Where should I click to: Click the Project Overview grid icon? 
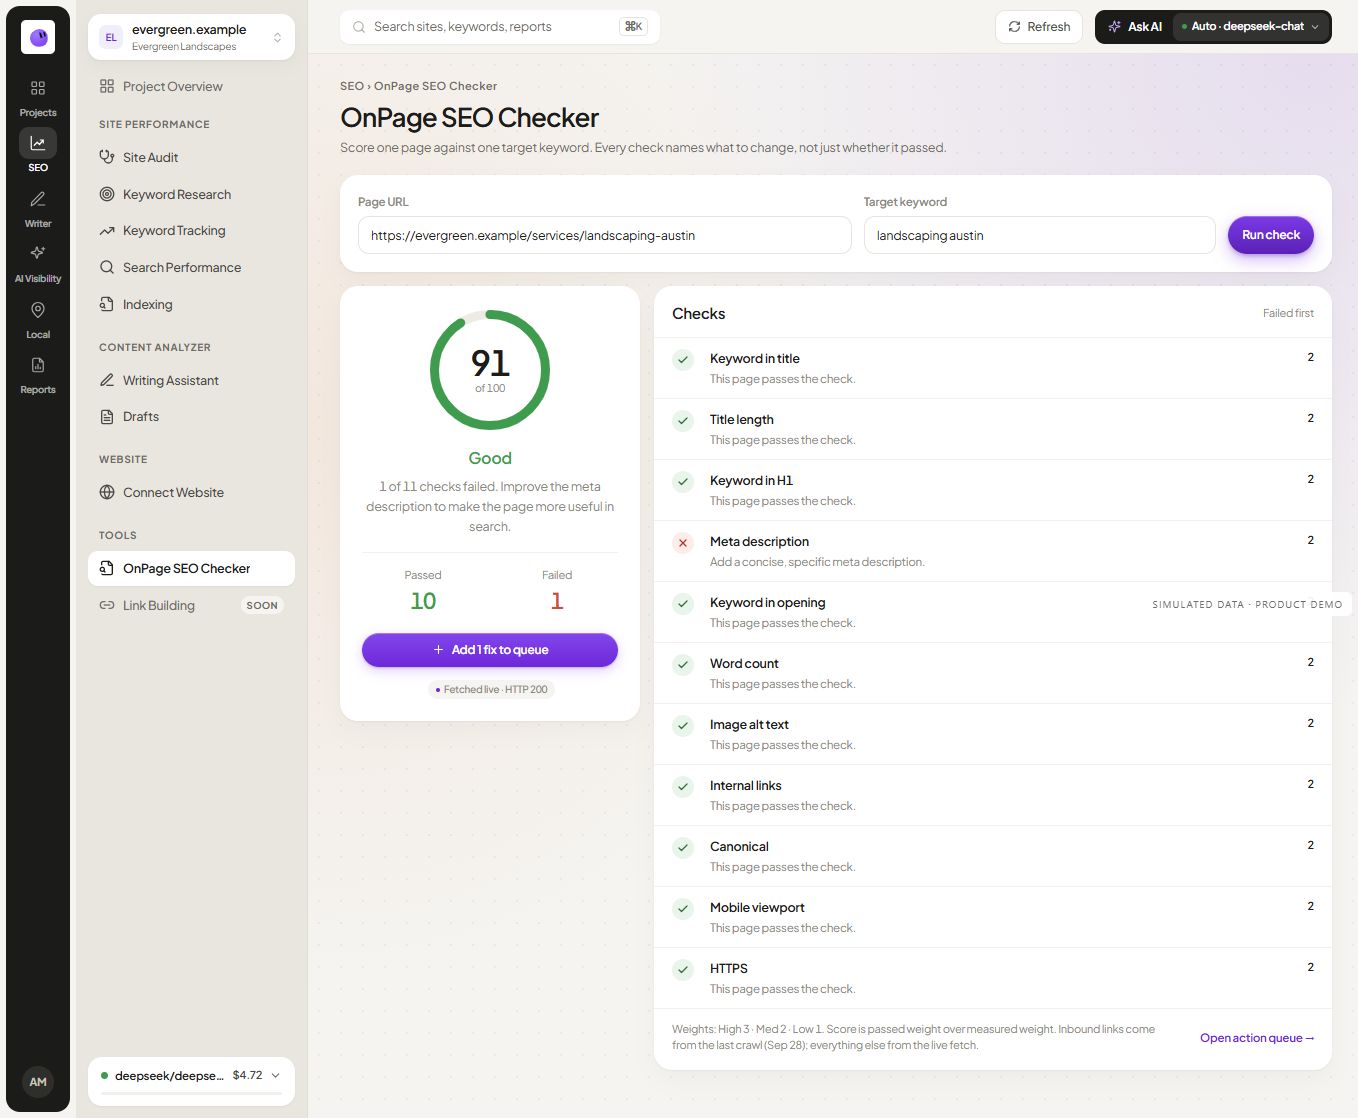107,86
